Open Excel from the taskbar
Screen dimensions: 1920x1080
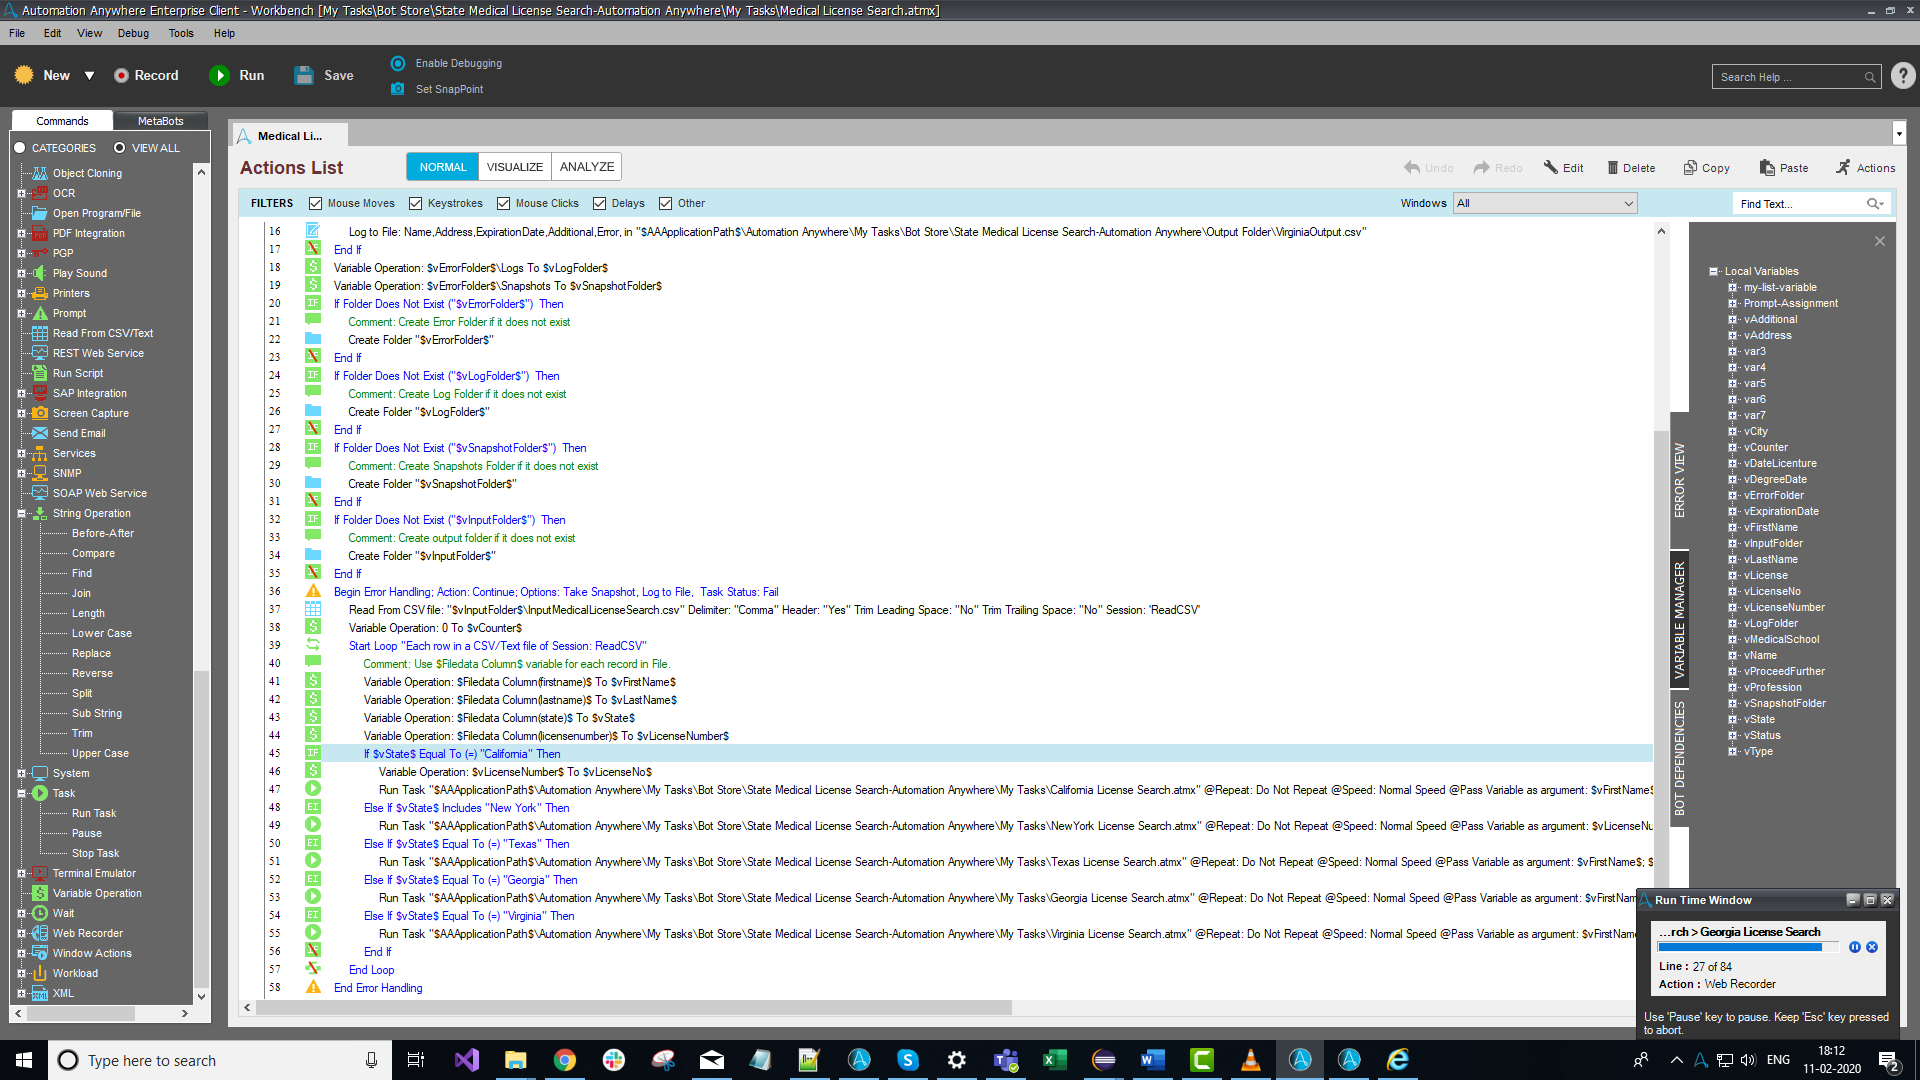click(x=1054, y=1060)
